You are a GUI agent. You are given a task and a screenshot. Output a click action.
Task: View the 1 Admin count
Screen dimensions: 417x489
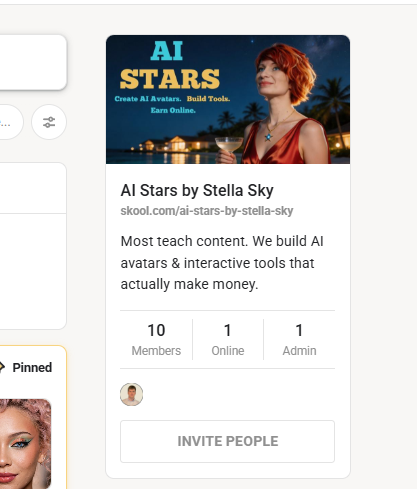[299, 339]
